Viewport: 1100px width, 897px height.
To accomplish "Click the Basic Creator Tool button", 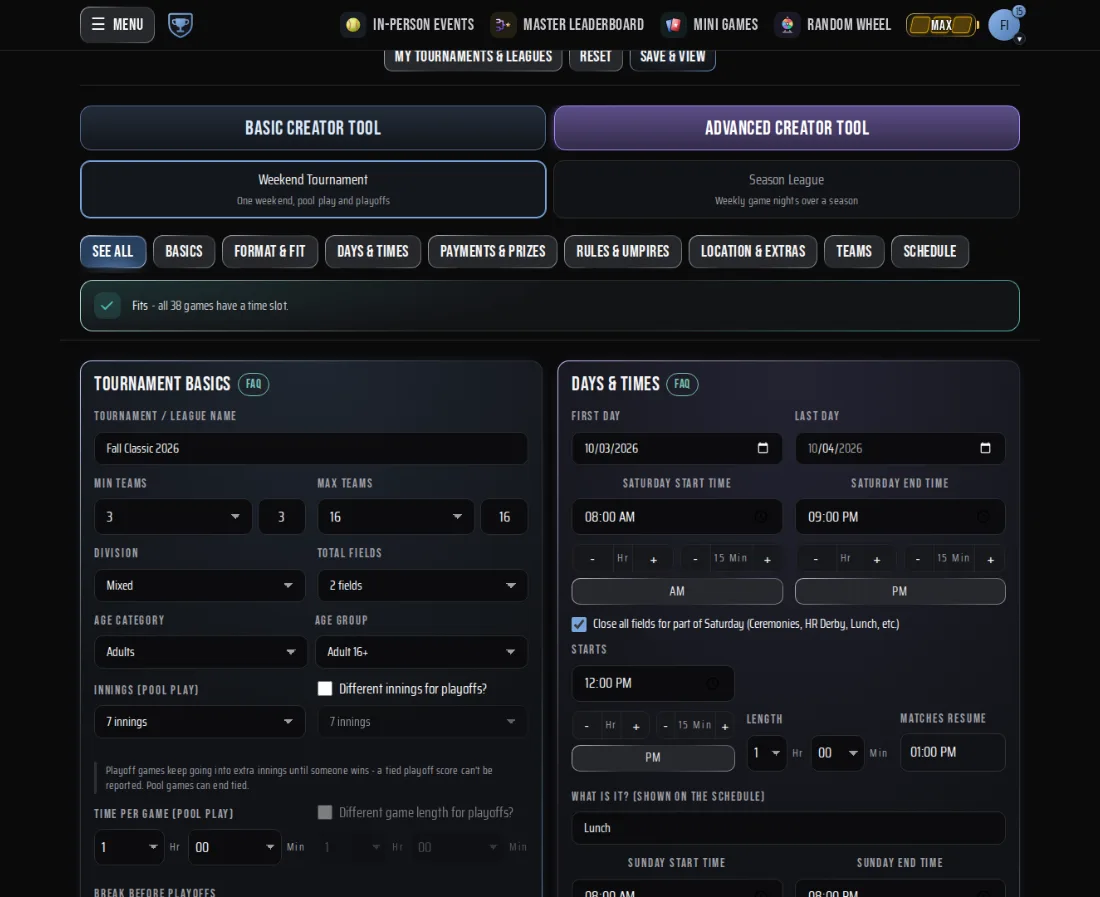I will [x=313, y=128].
